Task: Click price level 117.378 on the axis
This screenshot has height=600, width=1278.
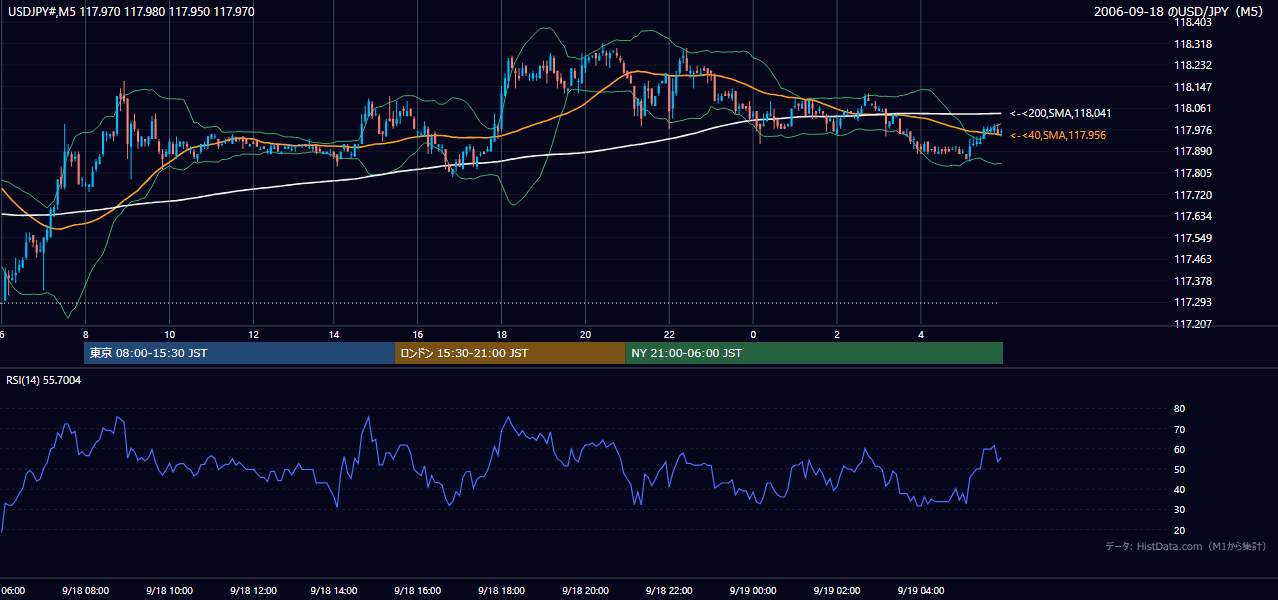Action: click(x=1192, y=281)
